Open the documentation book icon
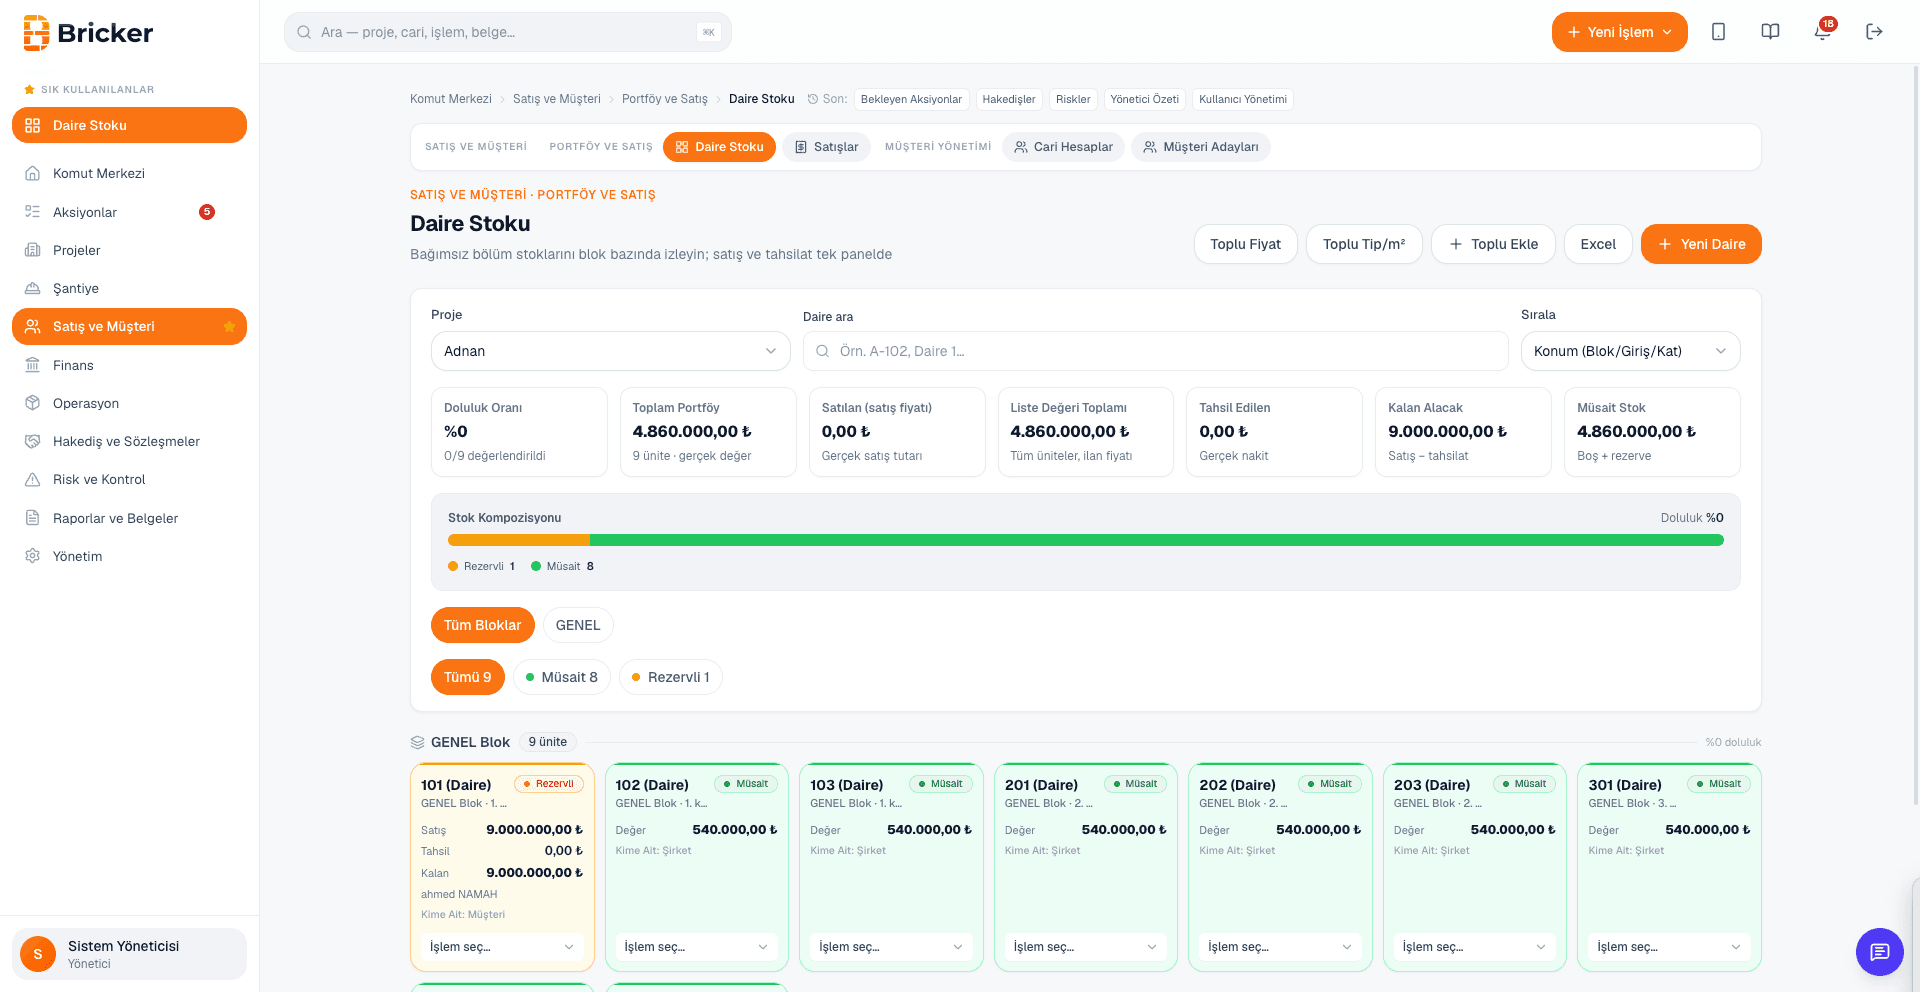Image resolution: width=1920 pixels, height=992 pixels. [1770, 32]
